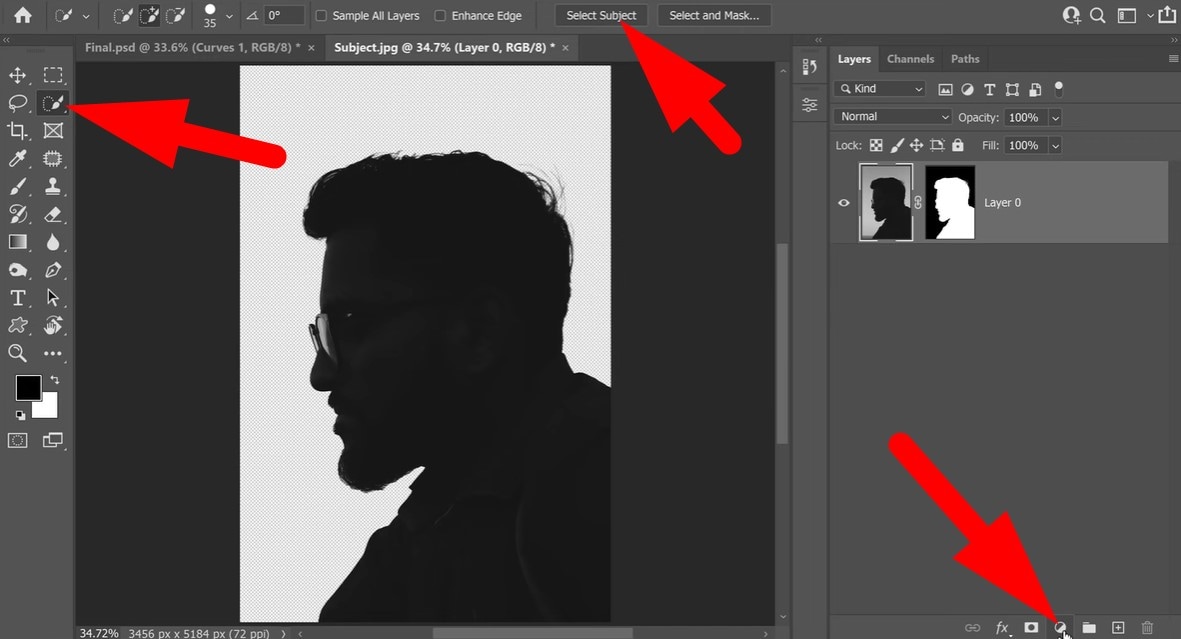Switch to the Paths tab
Screen dimensions: 1181x639
pos(965,59)
